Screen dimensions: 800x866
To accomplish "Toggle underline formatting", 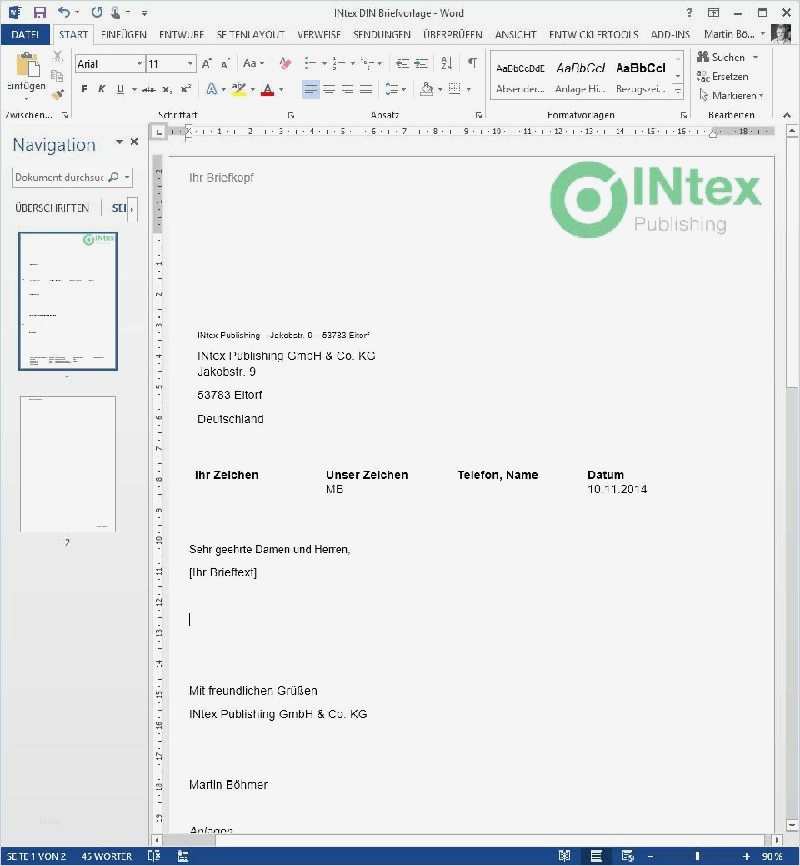I will click(120, 89).
